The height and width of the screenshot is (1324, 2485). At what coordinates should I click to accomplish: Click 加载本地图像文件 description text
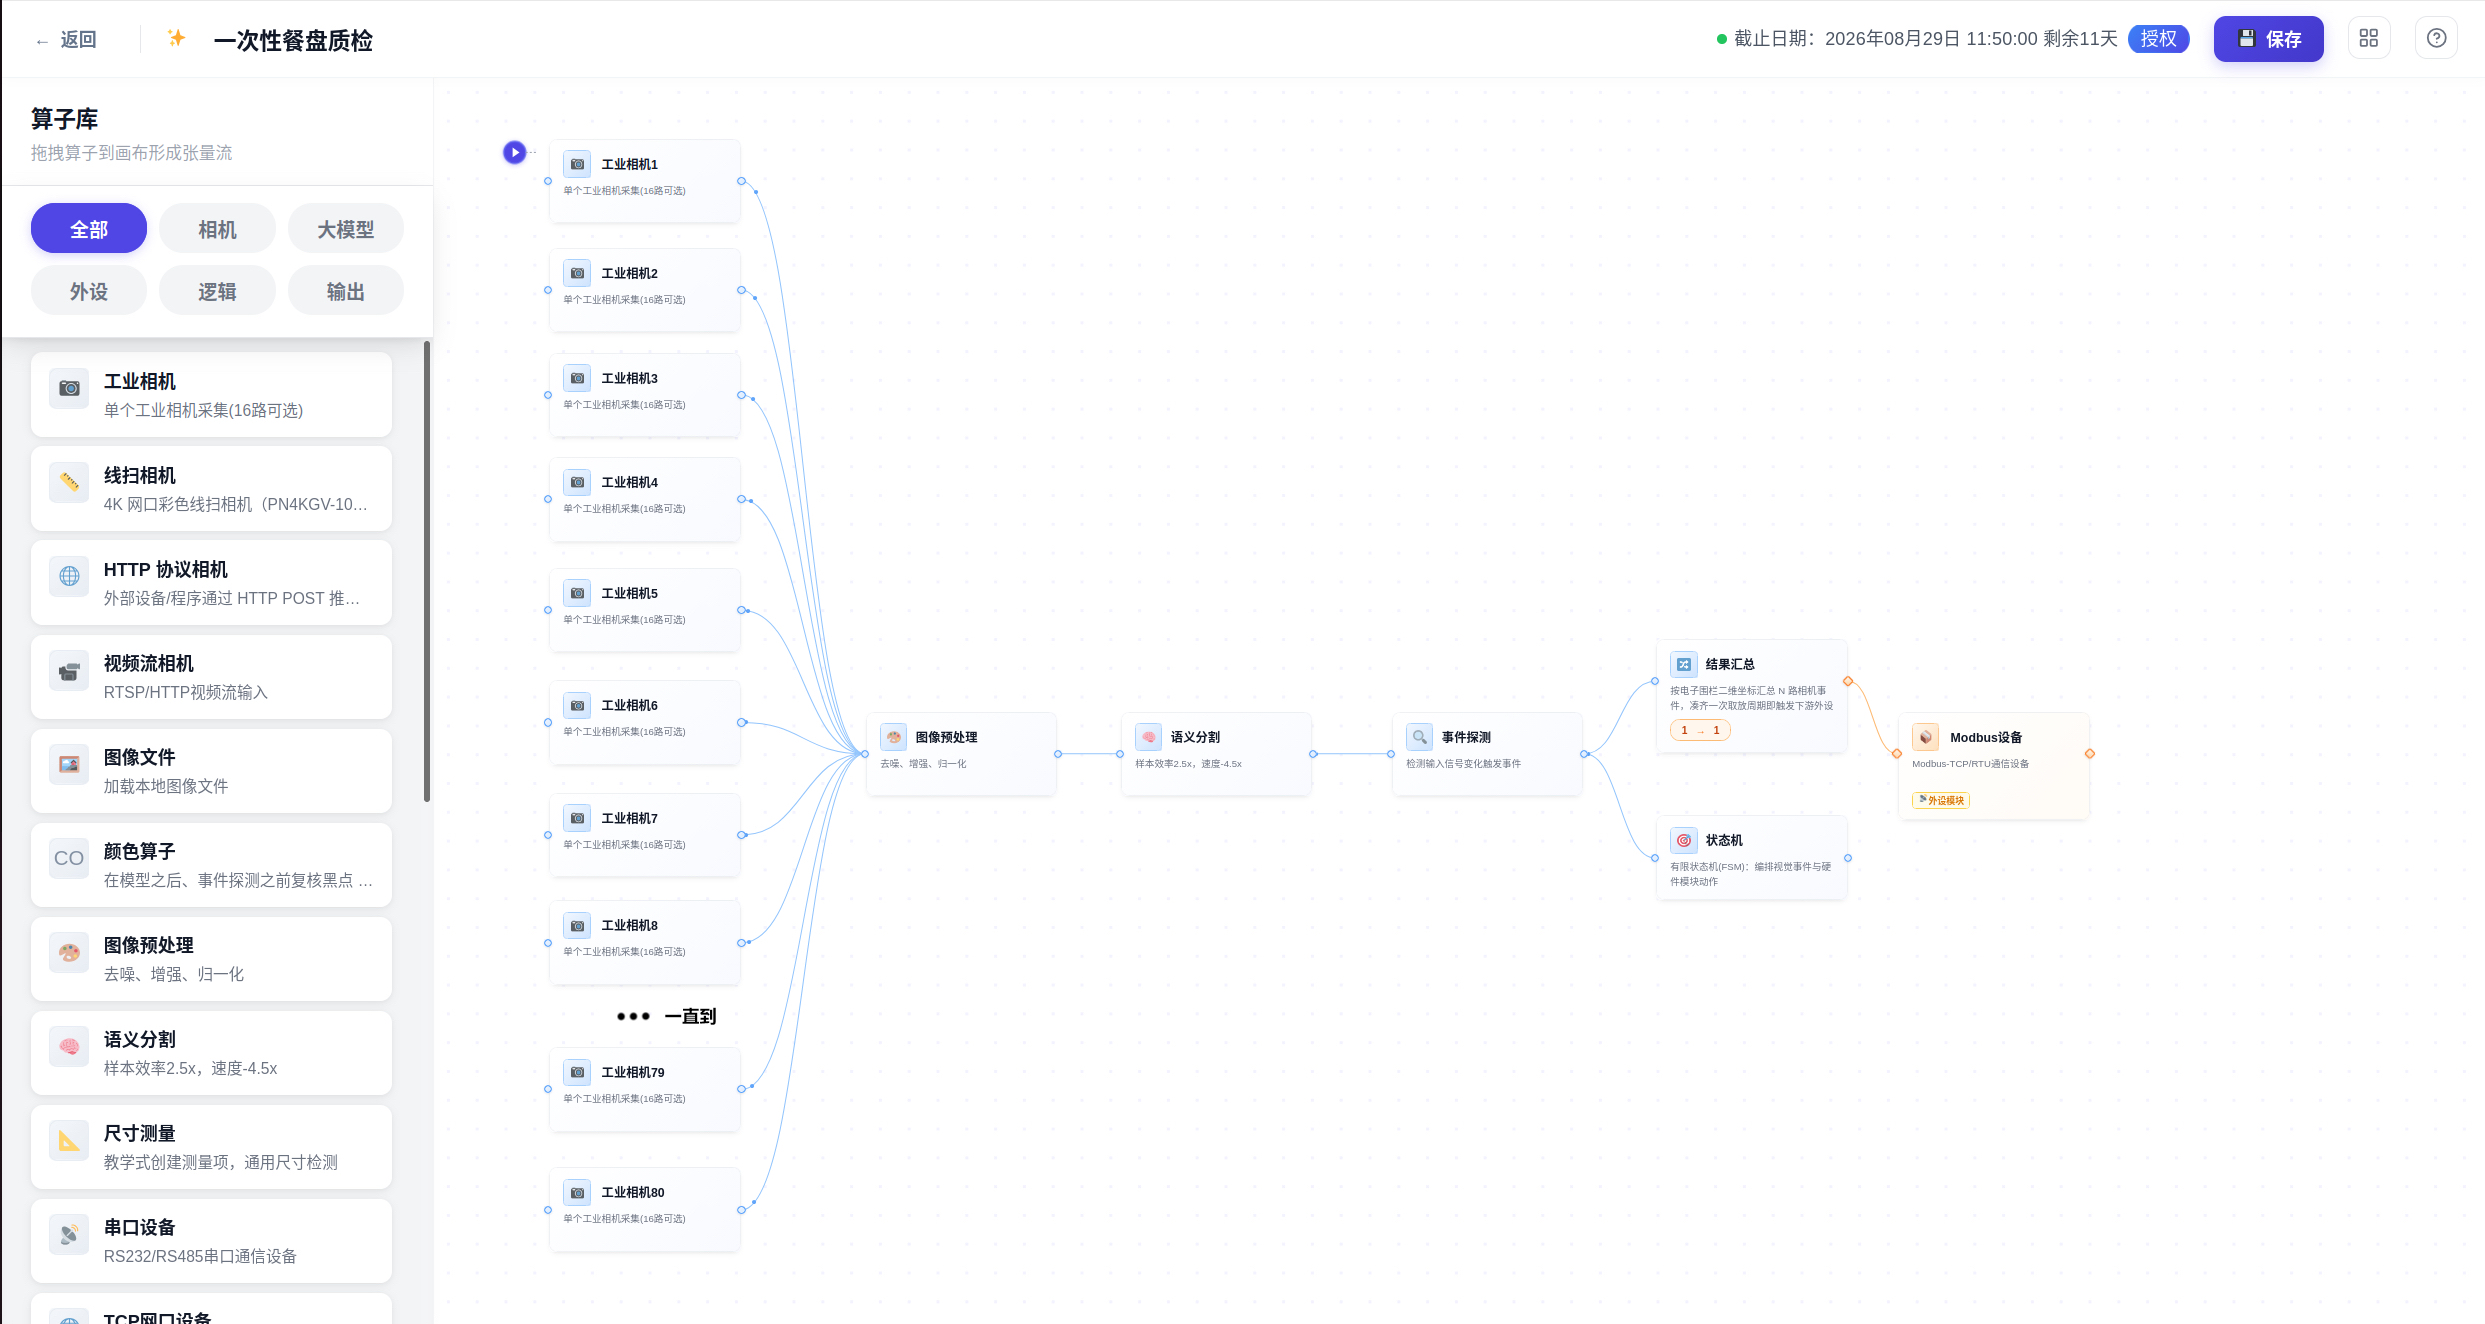coord(166,786)
